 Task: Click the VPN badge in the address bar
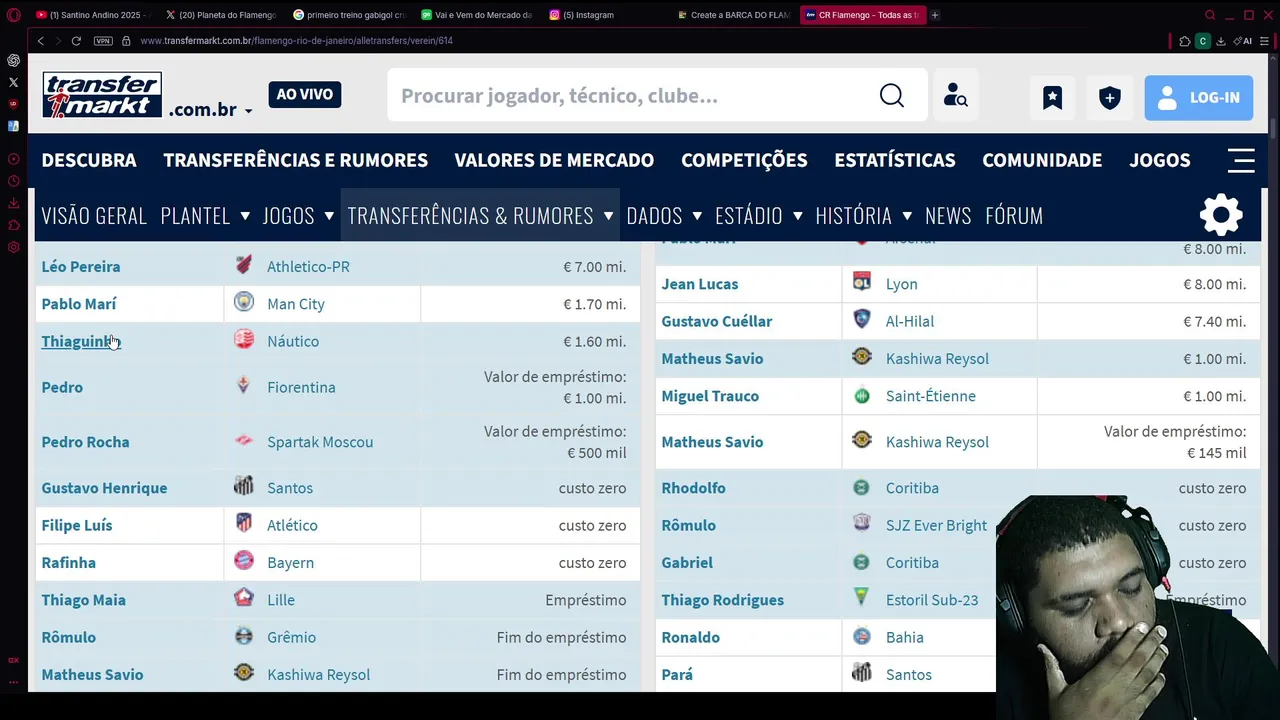coord(103,41)
